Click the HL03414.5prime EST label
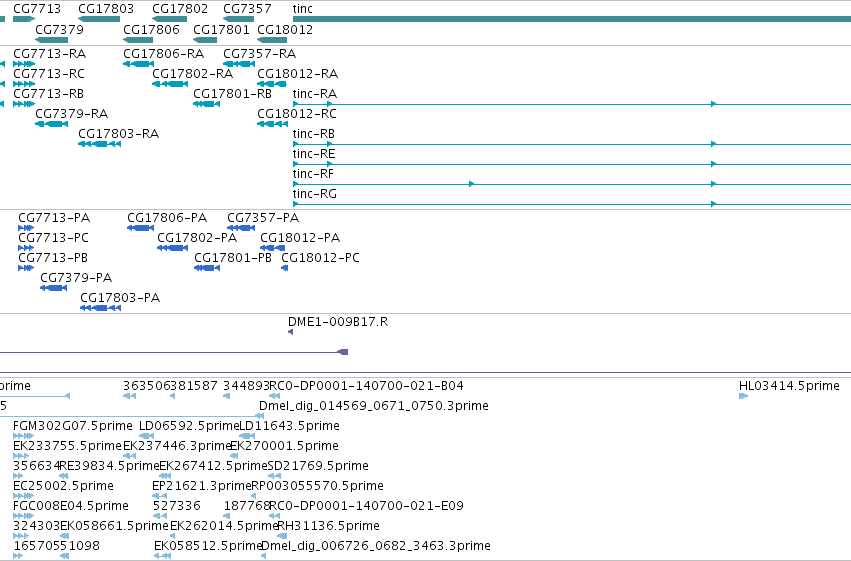Screen dimensions: 851x561 pos(789,386)
